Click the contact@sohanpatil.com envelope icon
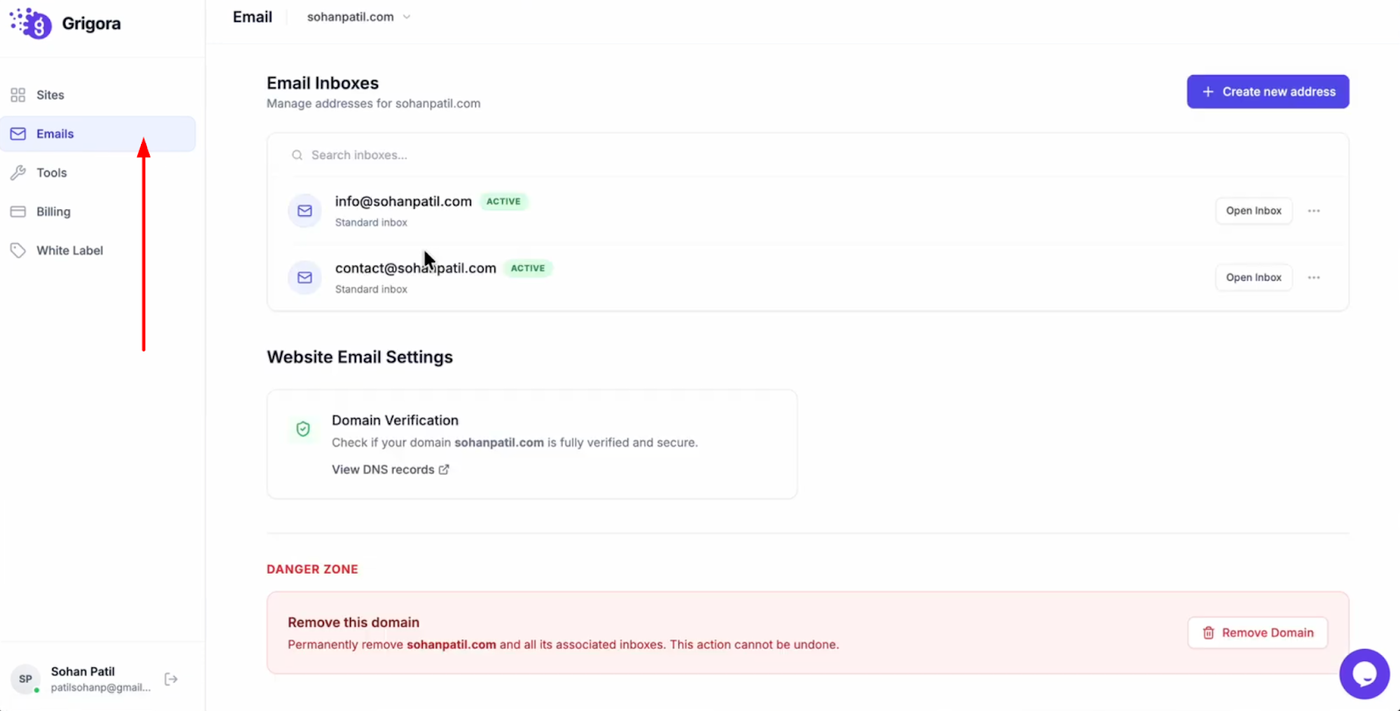Image resolution: width=1400 pixels, height=711 pixels. pyautogui.click(x=305, y=278)
